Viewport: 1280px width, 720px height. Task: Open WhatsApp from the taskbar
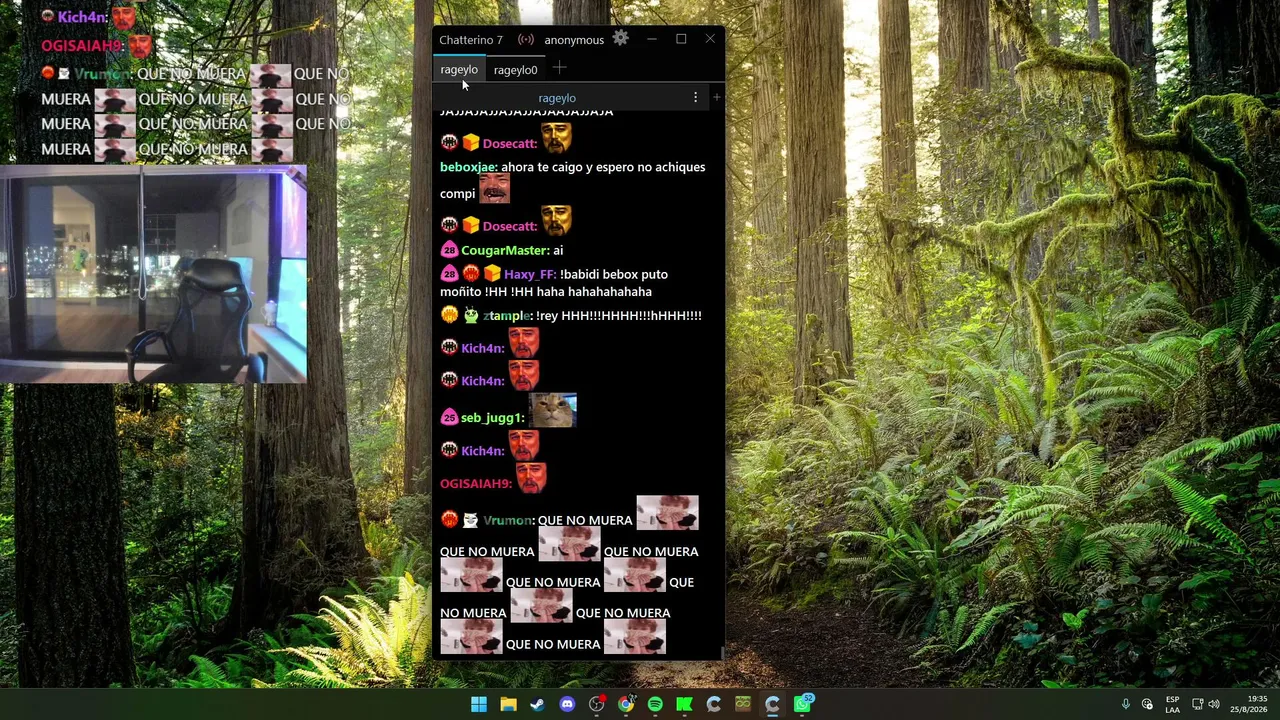(x=802, y=705)
